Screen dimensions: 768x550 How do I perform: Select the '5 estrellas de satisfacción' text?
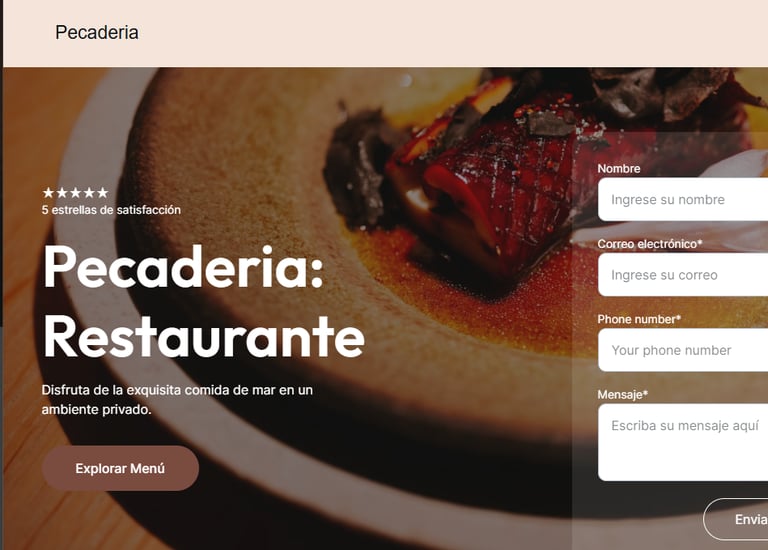111,210
